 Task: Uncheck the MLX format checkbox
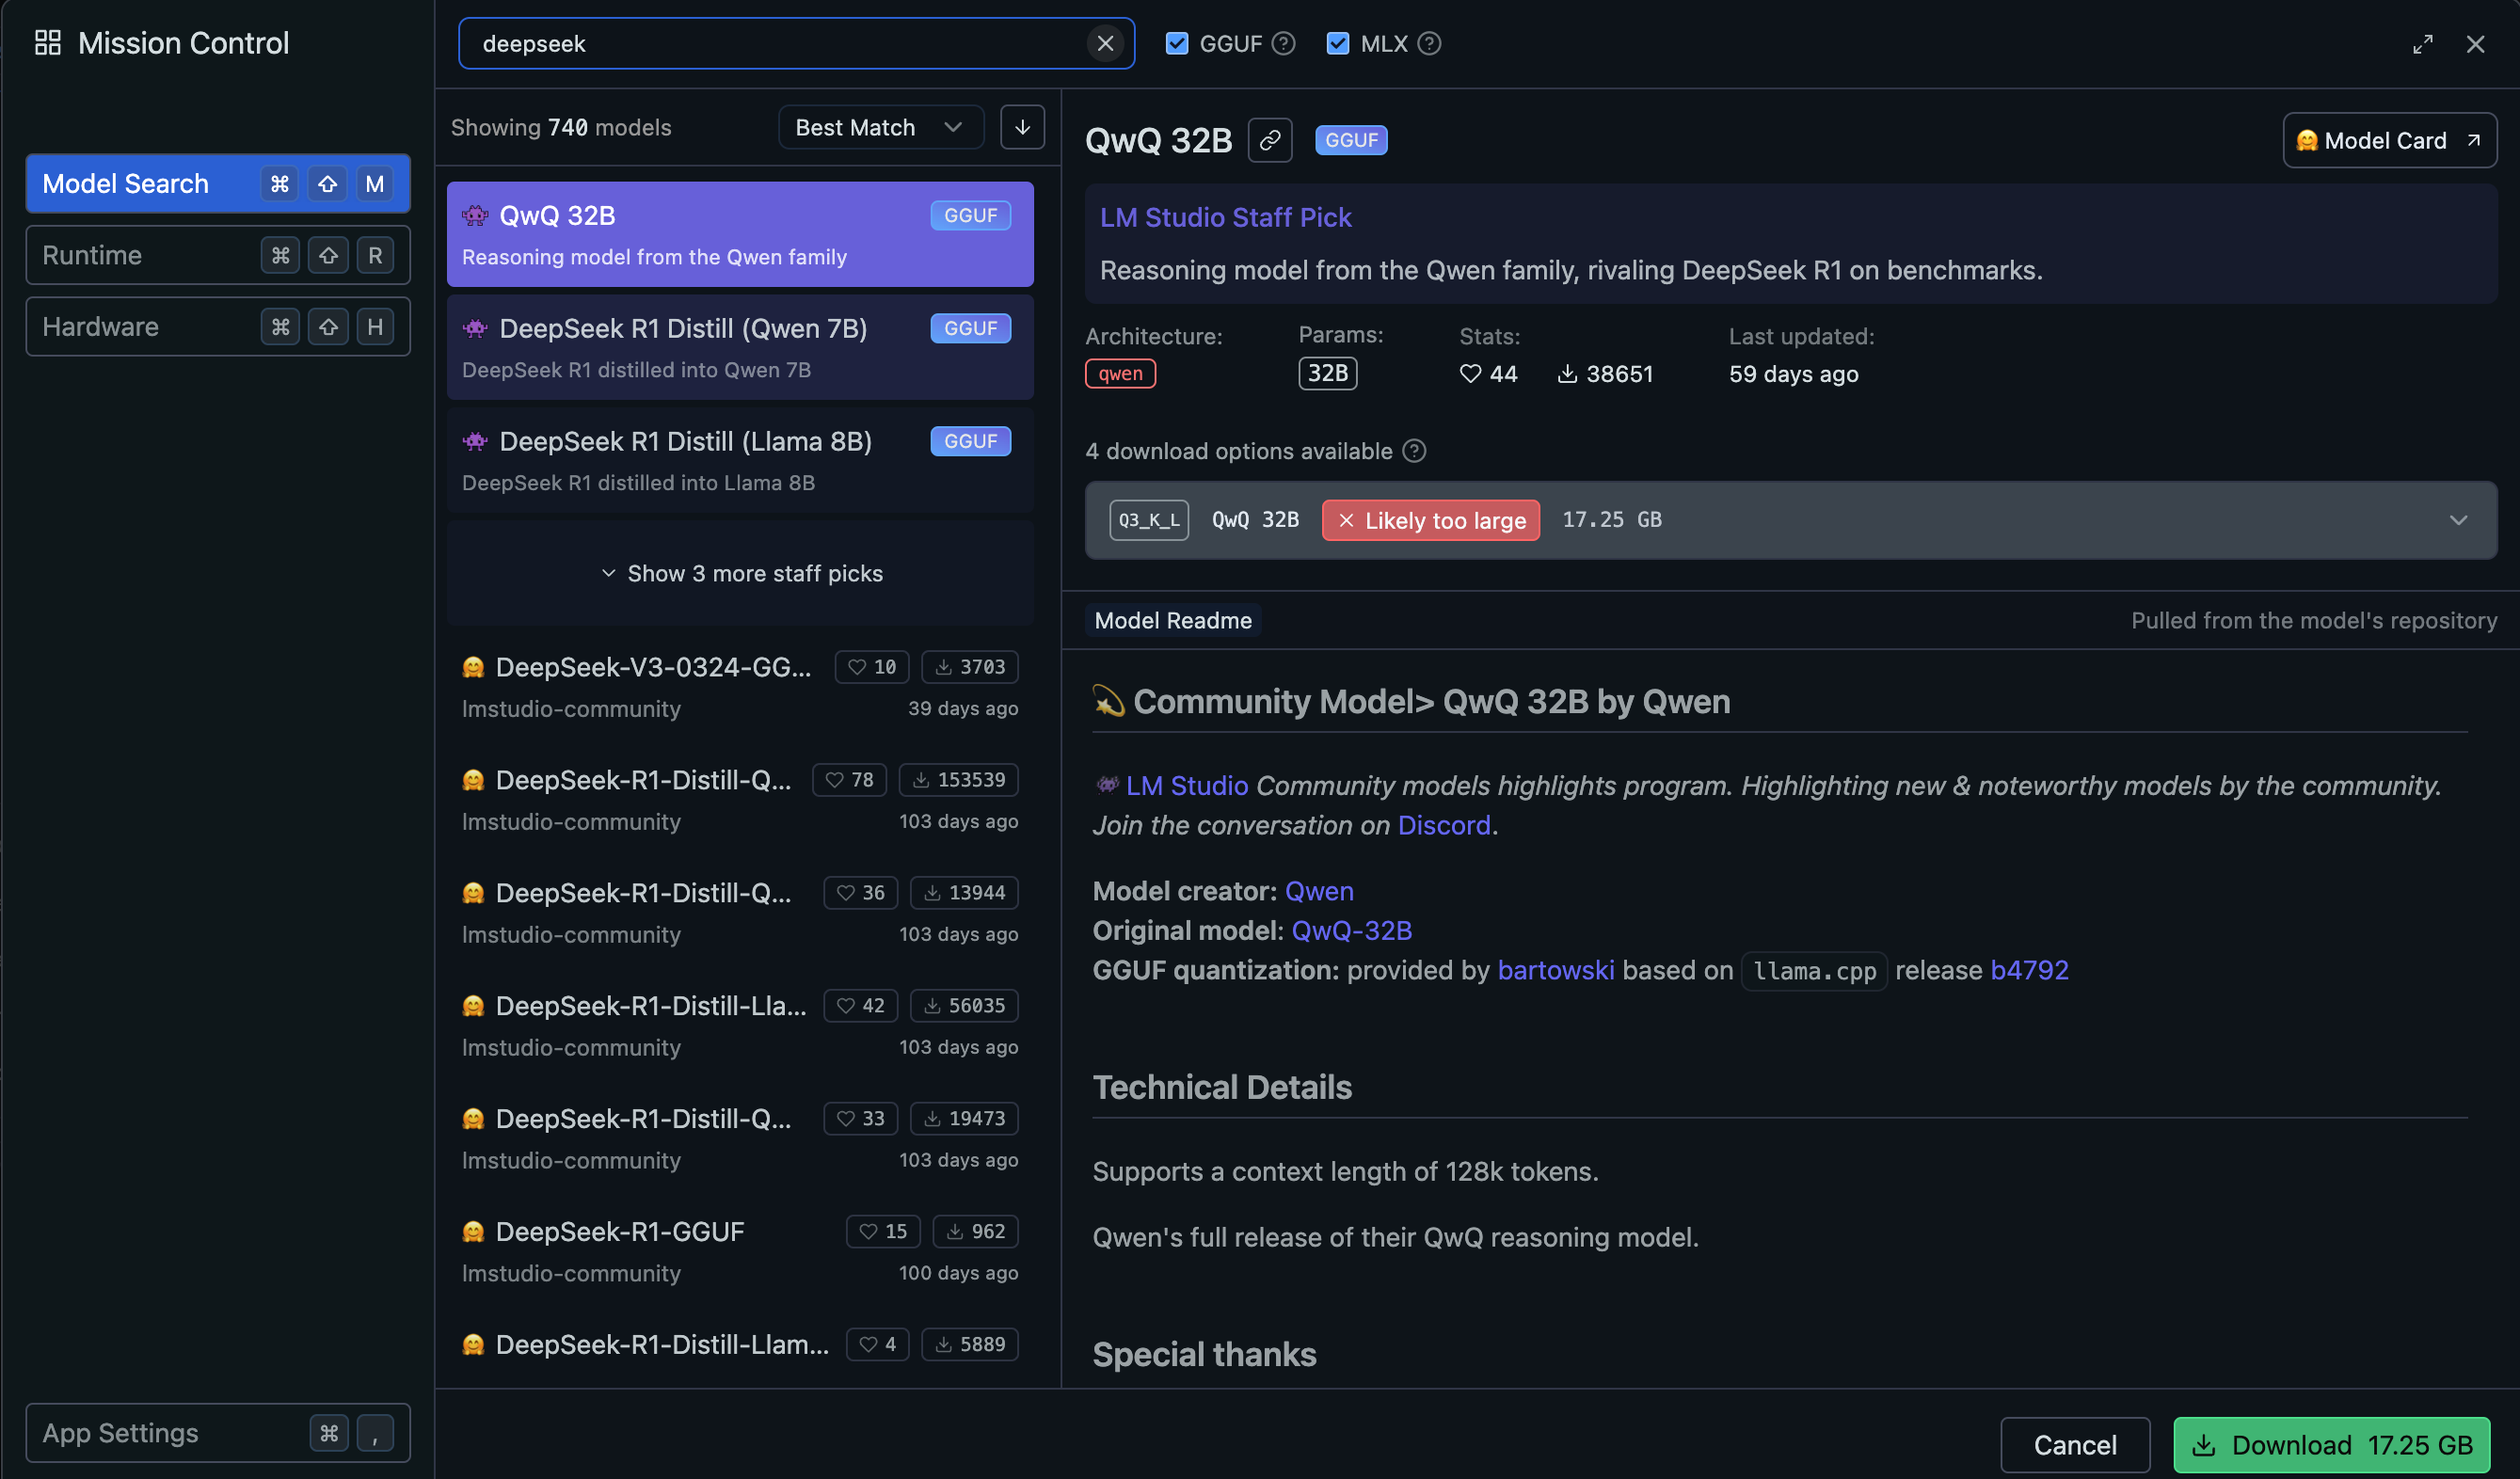[1337, 43]
